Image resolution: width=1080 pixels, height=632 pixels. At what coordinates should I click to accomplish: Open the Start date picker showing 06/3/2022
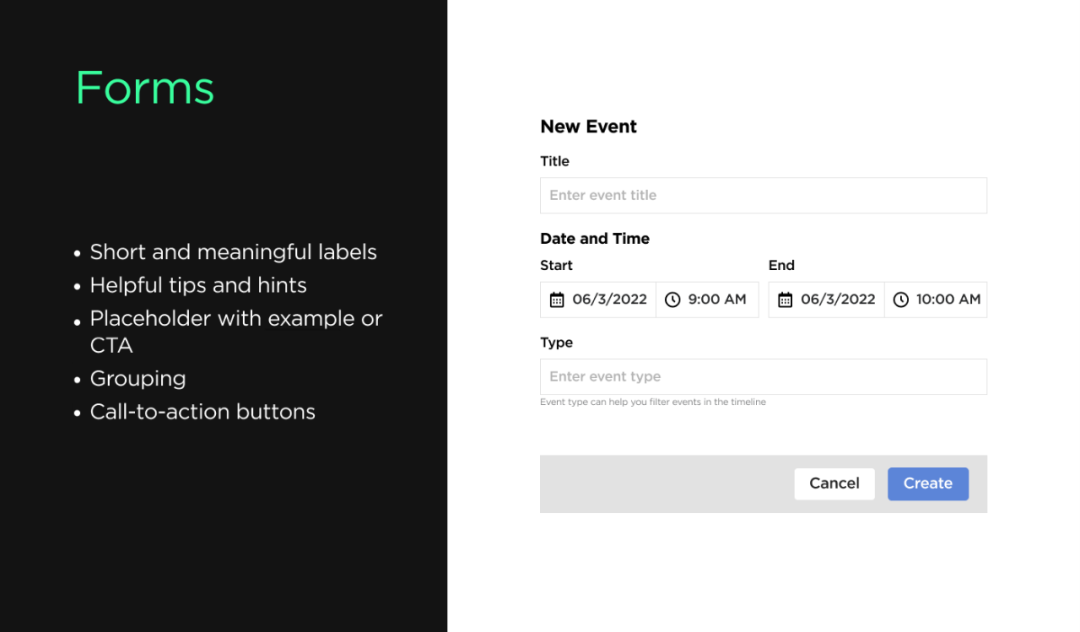(x=609, y=300)
